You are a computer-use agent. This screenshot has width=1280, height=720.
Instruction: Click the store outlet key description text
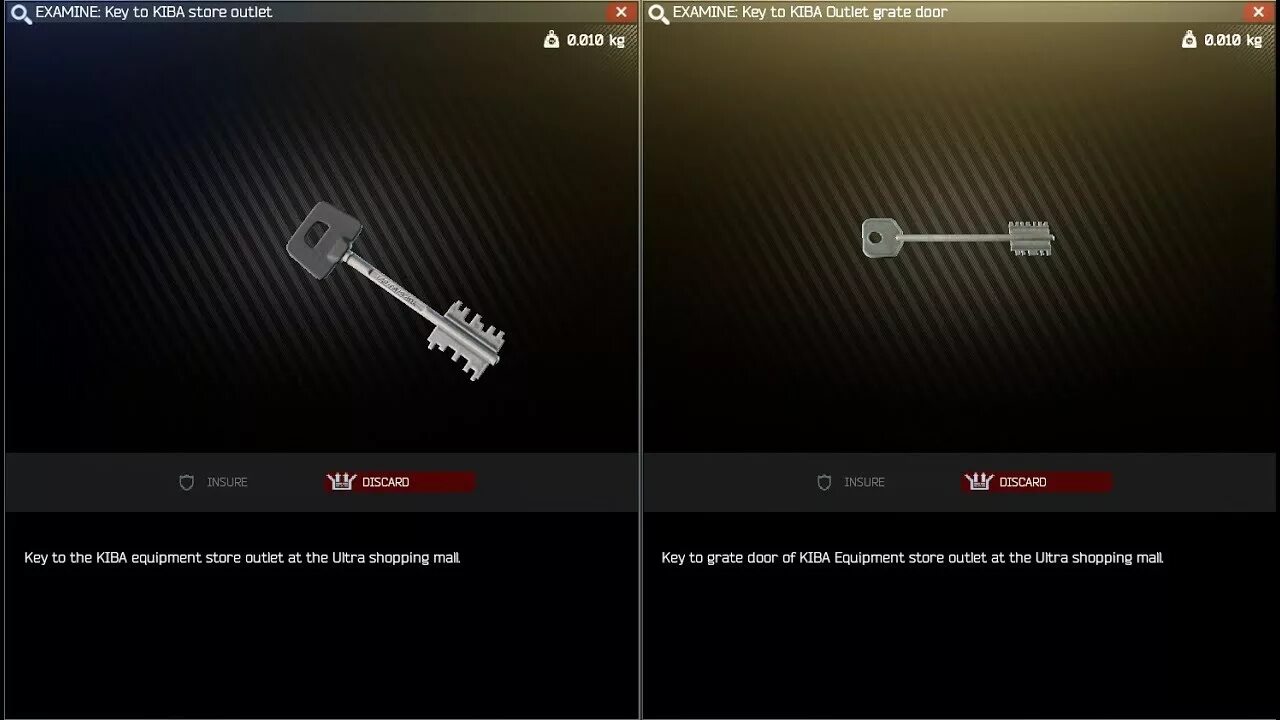[242, 558]
